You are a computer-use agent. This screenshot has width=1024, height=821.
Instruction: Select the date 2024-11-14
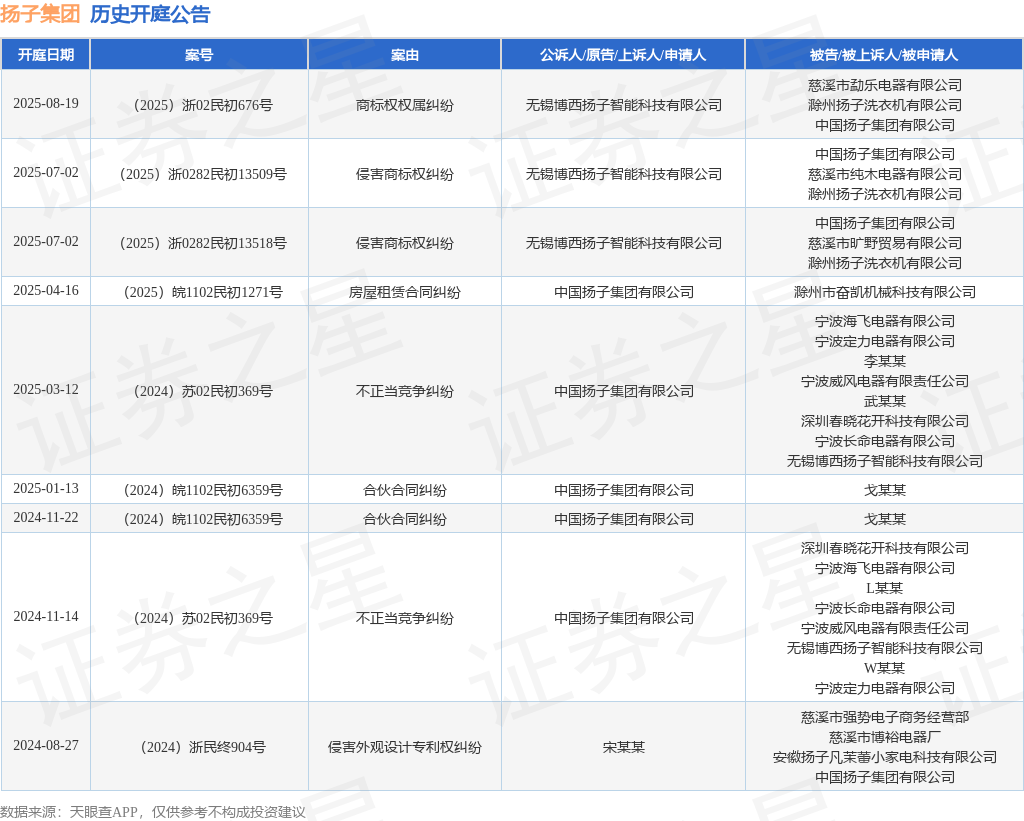pos(46,617)
